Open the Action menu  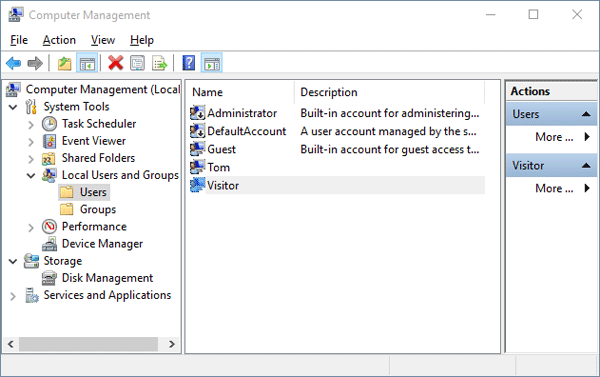click(59, 40)
